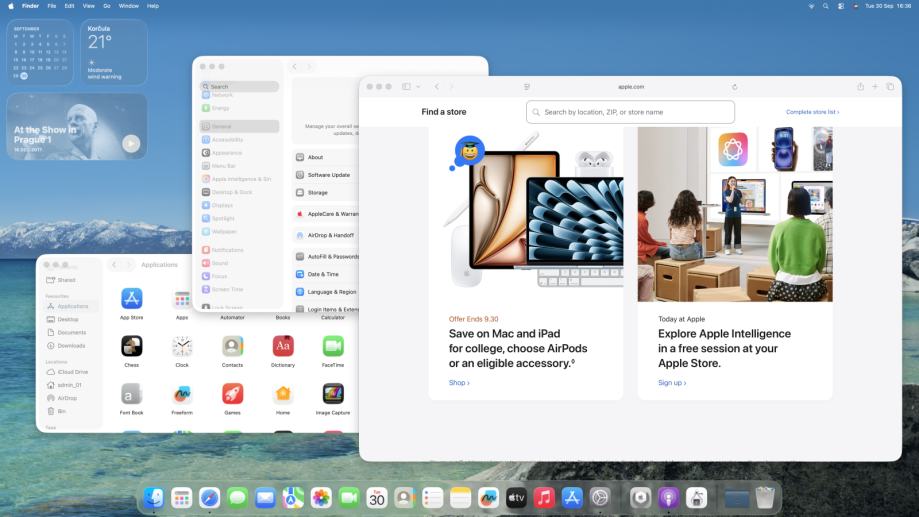This screenshot has width=919, height=517.
Task: Click store search field on apple.com
Action: tap(630, 112)
